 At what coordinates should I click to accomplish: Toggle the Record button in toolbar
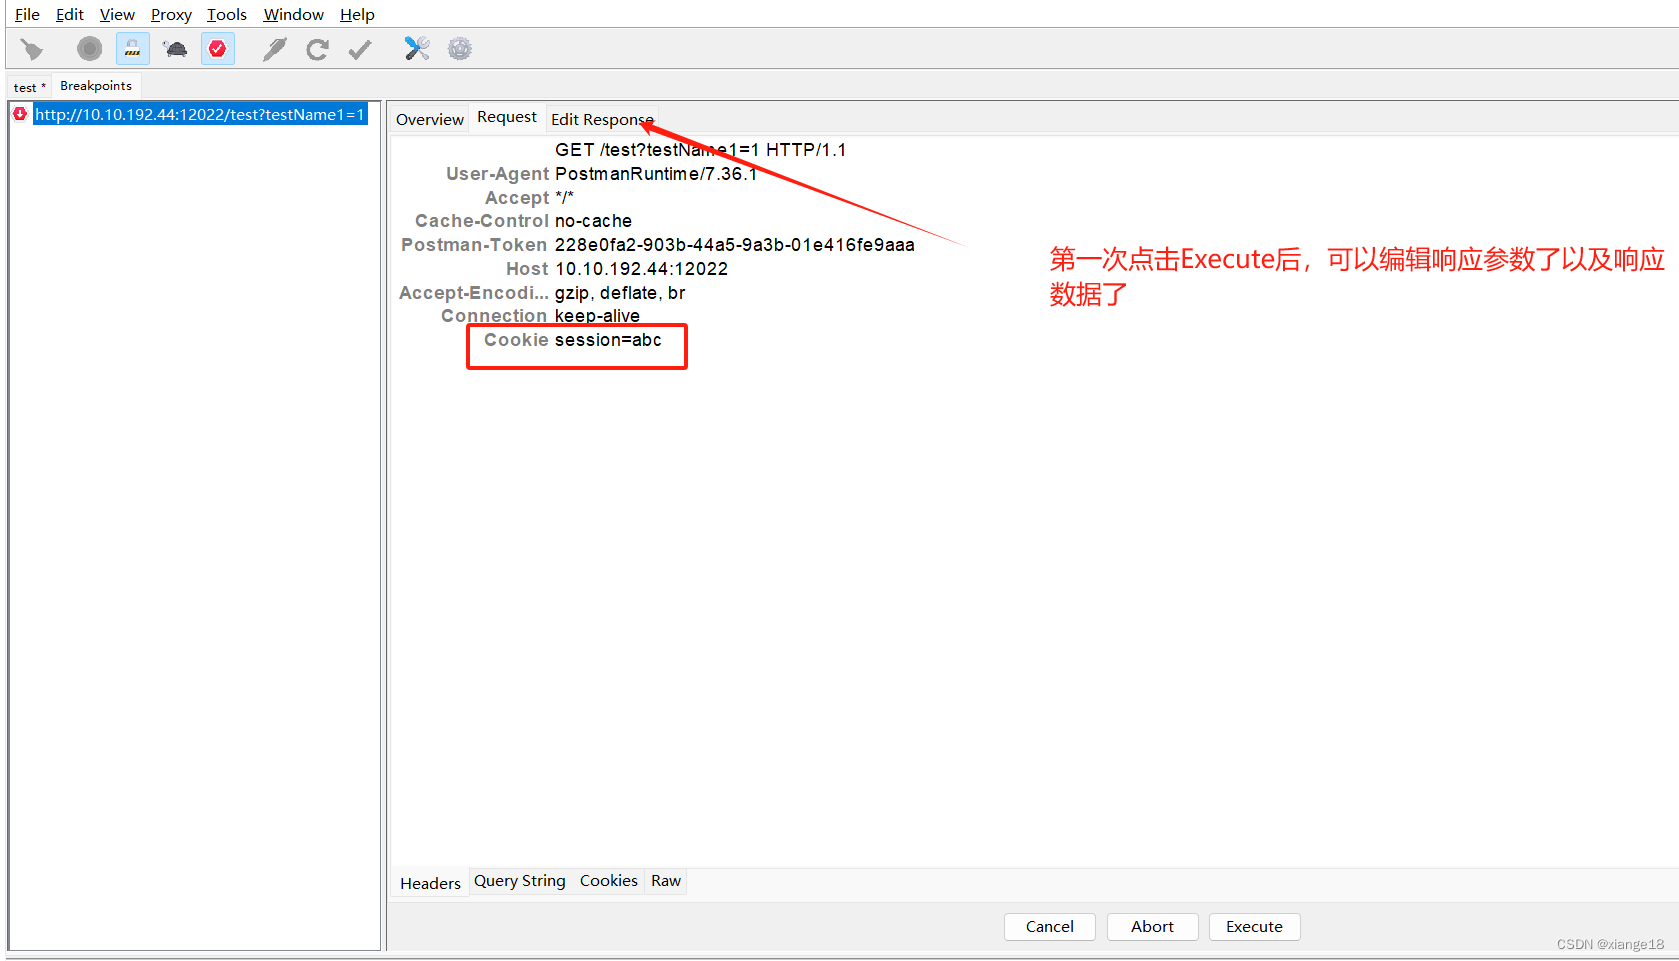tap(90, 49)
